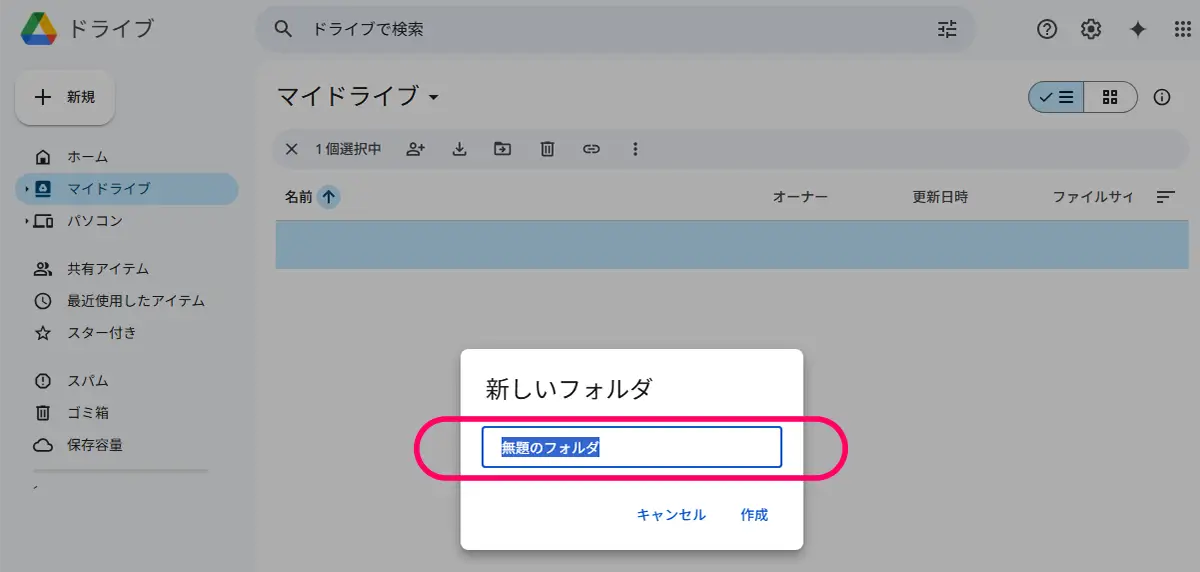Screen dimensions: 1200x572
Task: Click the move to folder icon
Action: click(503, 149)
